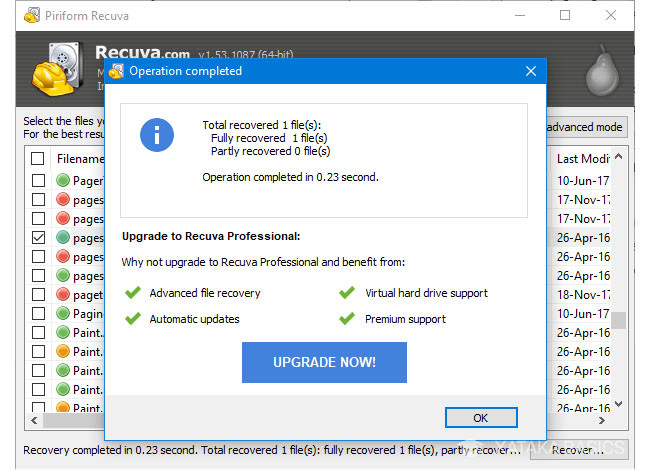Viewport: 650px width, 470px height.
Task: Click the vertical scrollbar thumb
Action: pos(618,320)
